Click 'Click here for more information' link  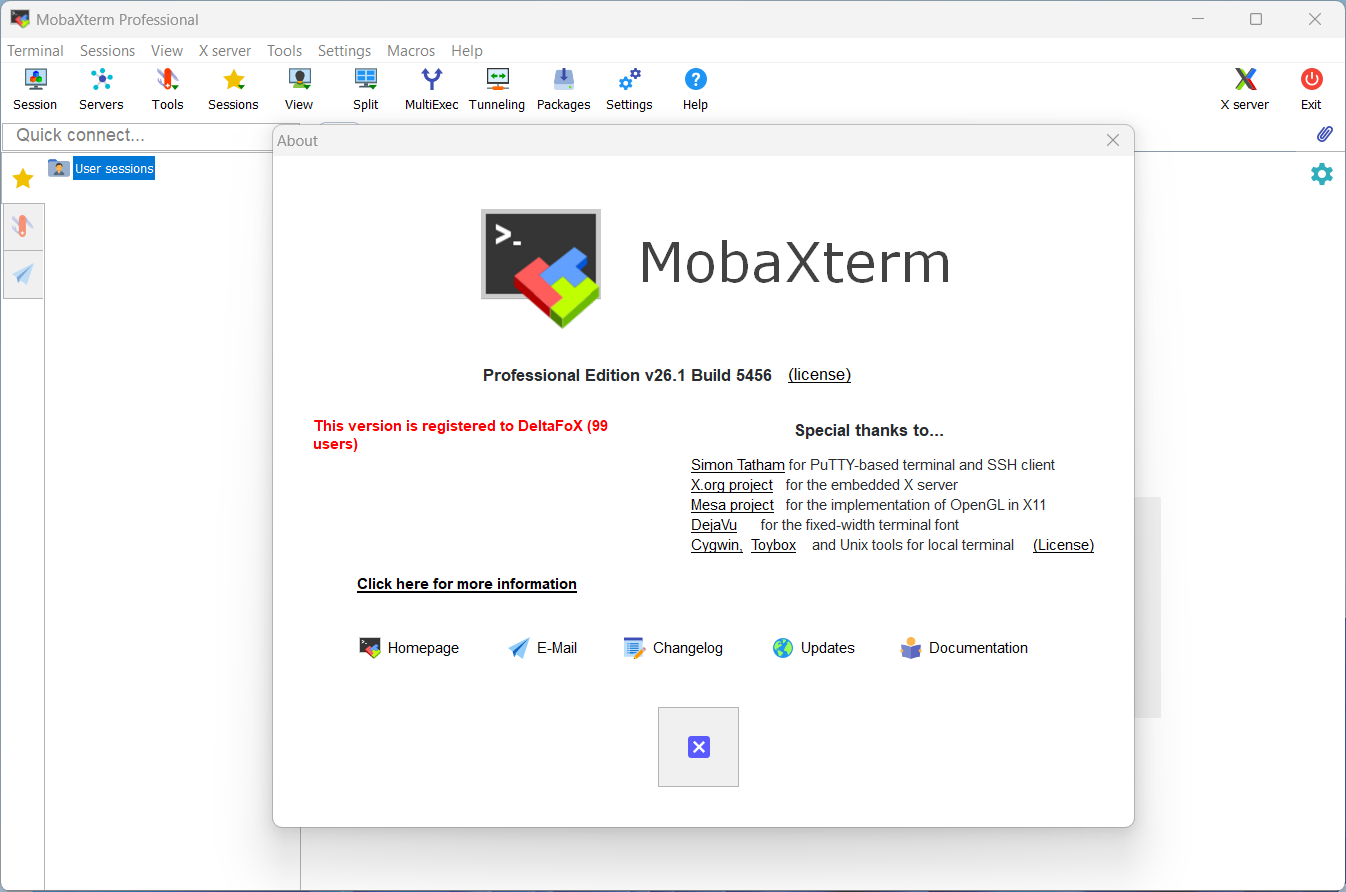467,584
